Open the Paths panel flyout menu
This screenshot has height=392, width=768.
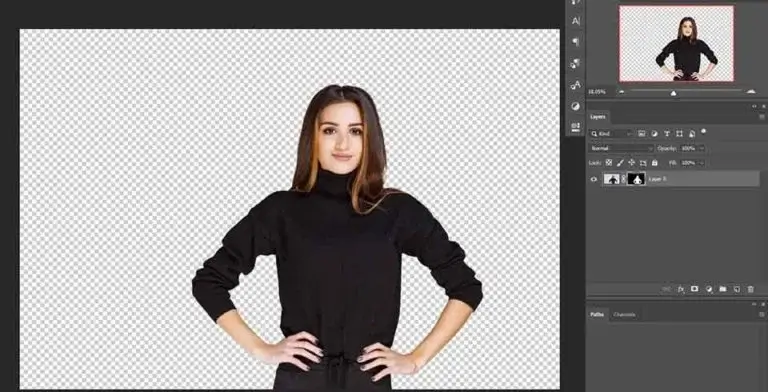click(x=762, y=315)
